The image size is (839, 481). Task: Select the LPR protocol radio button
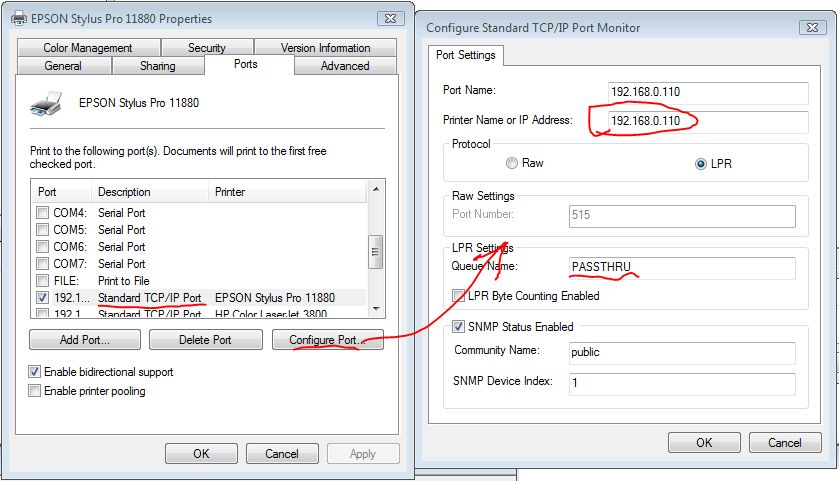click(700, 164)
